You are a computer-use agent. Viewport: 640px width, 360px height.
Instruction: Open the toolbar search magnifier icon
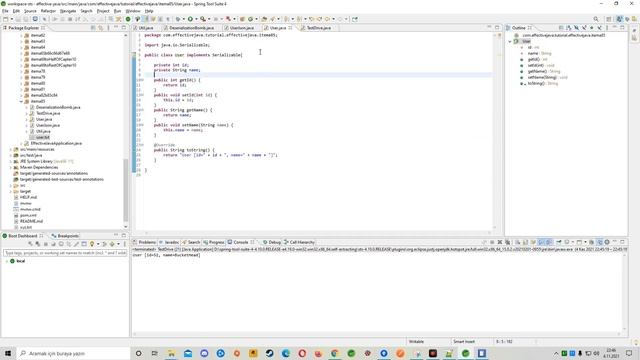point(596,19)
